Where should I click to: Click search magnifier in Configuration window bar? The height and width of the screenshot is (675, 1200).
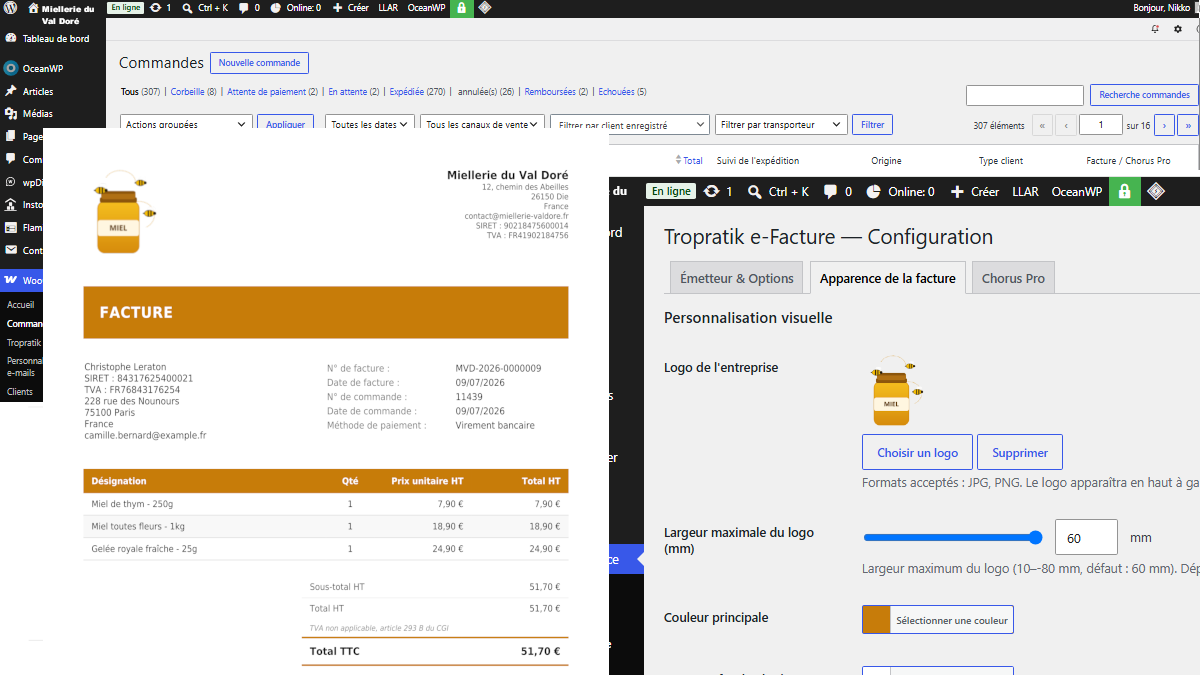pyautogui.click(x=753, y=191)
